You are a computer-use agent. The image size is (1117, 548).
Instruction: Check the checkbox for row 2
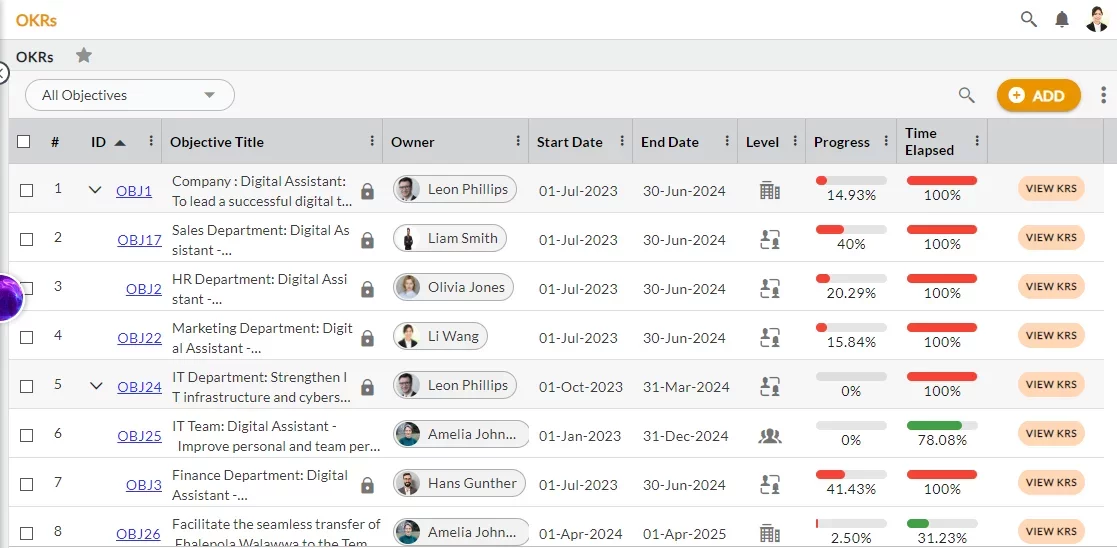pos(27,239)
